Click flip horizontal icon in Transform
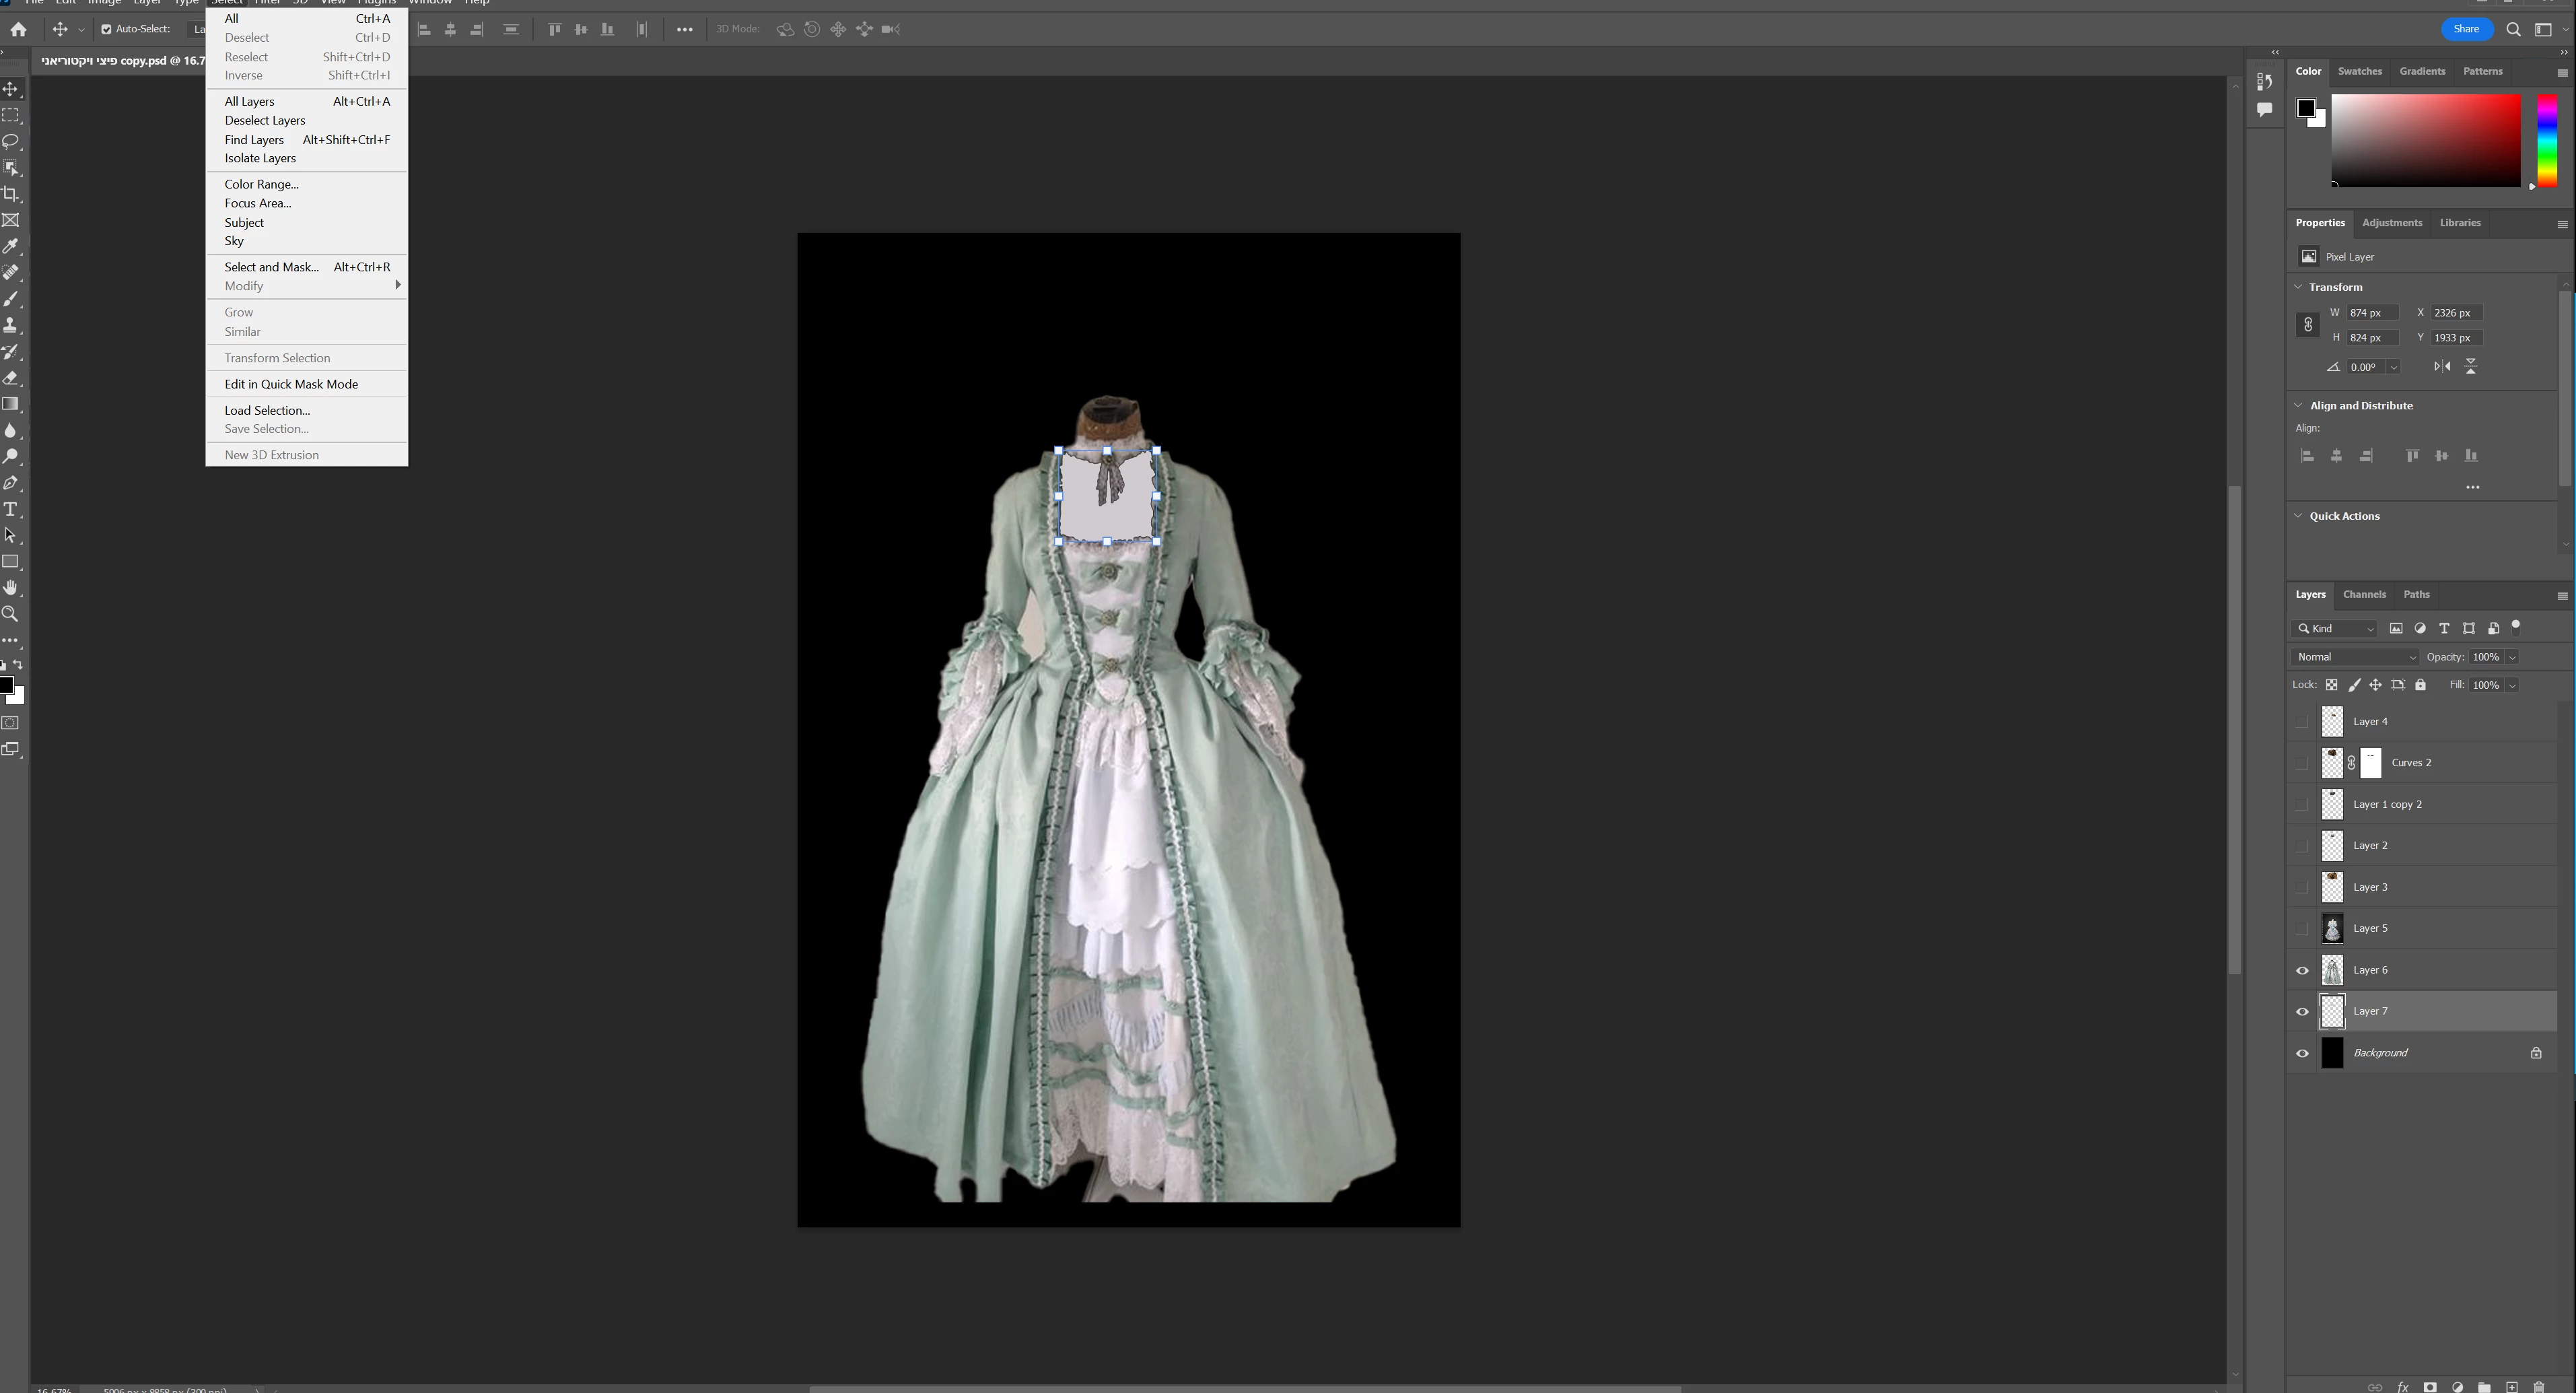The width and height of the screenshot is (2576, 1393). 2442,367
